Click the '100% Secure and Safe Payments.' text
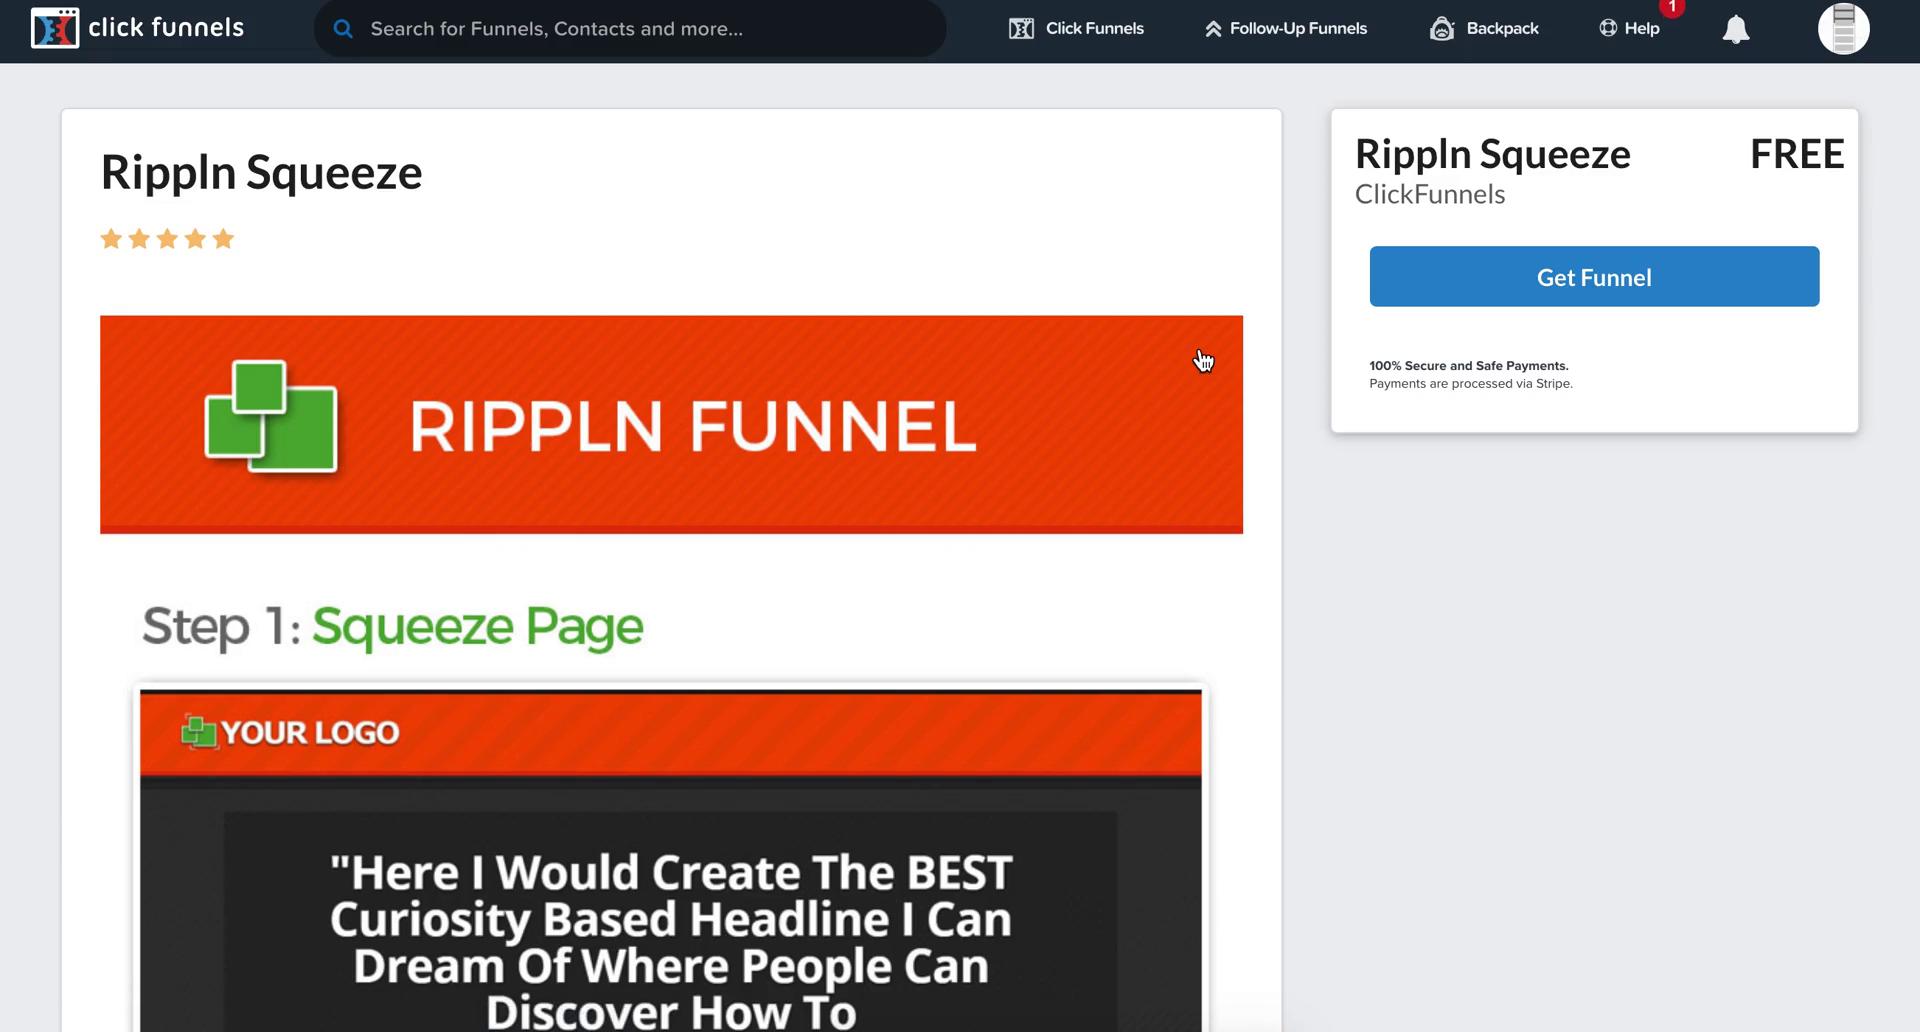The image size is (1920, 1032). (x=1469, y=366)
